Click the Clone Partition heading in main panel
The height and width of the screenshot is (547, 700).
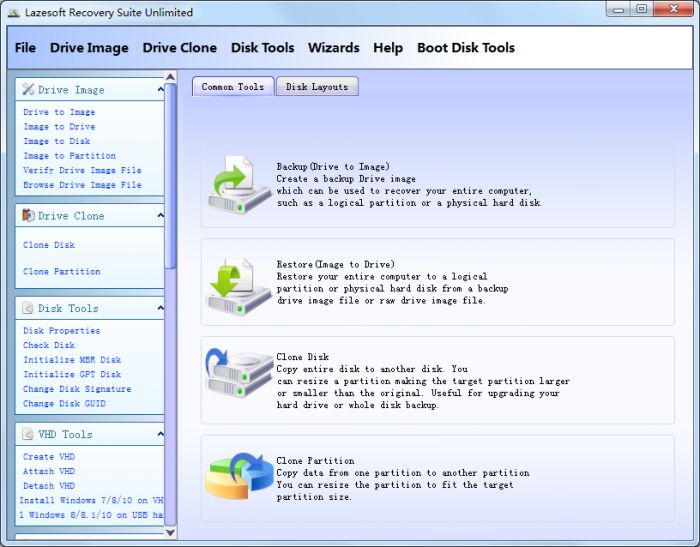[315, 460]
